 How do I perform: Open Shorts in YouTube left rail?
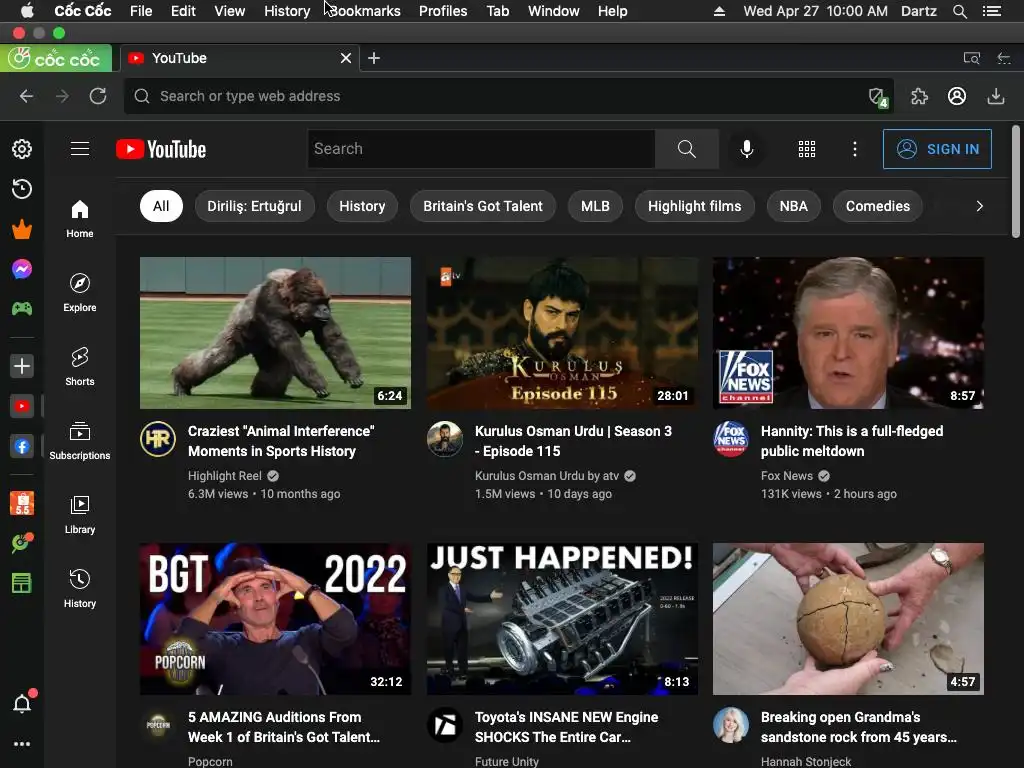[80, 366]
